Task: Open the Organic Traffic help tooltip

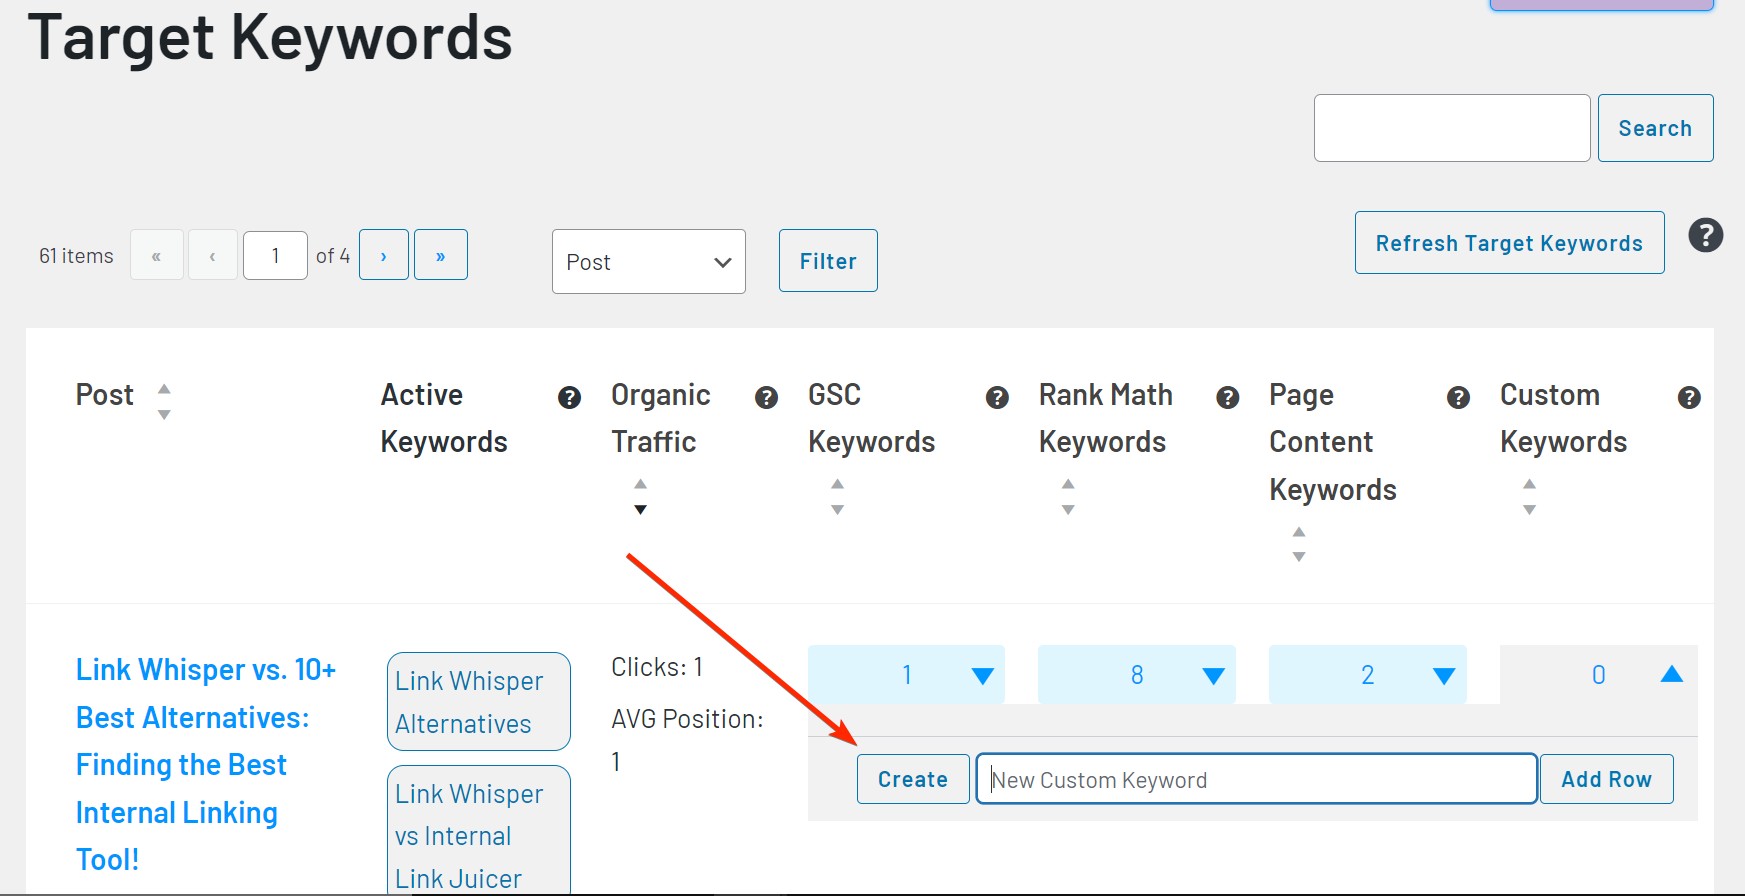Action: tap(766, 397)
